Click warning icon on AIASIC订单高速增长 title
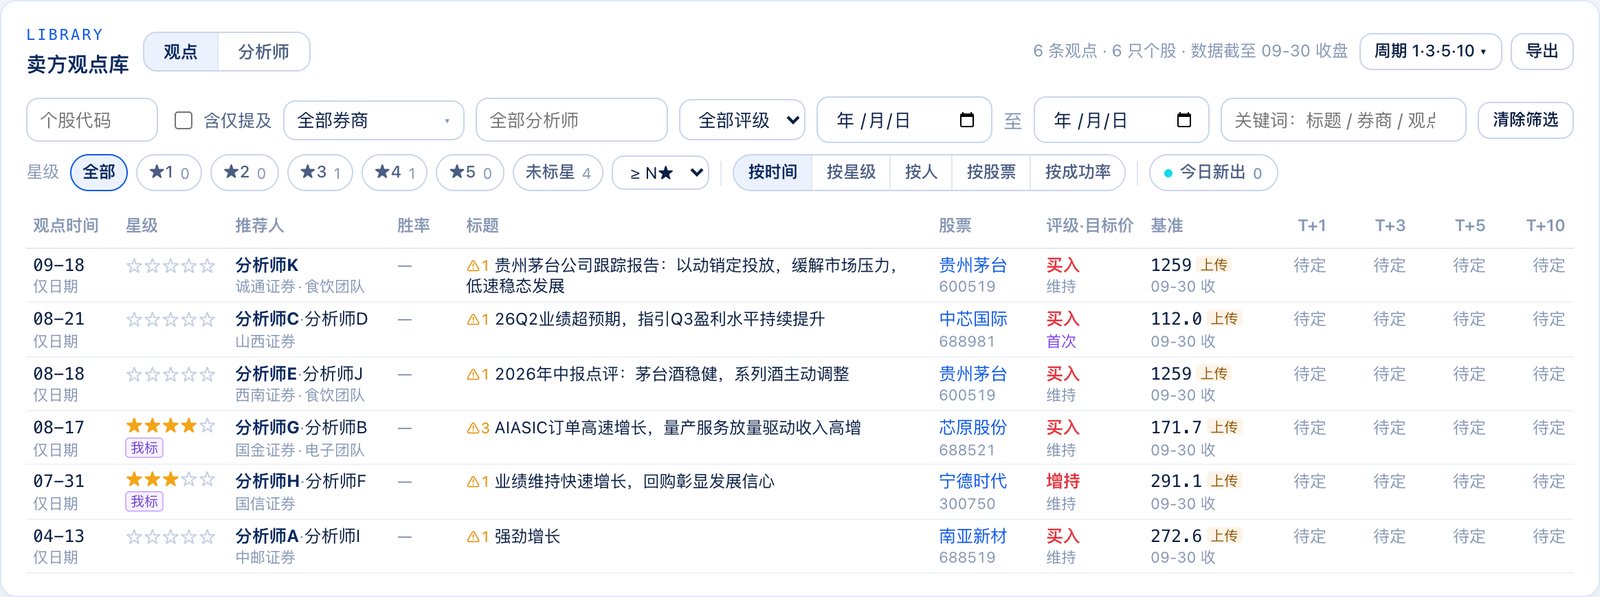The width and height of the screenshot is (1600, 597). pos(473,428)
